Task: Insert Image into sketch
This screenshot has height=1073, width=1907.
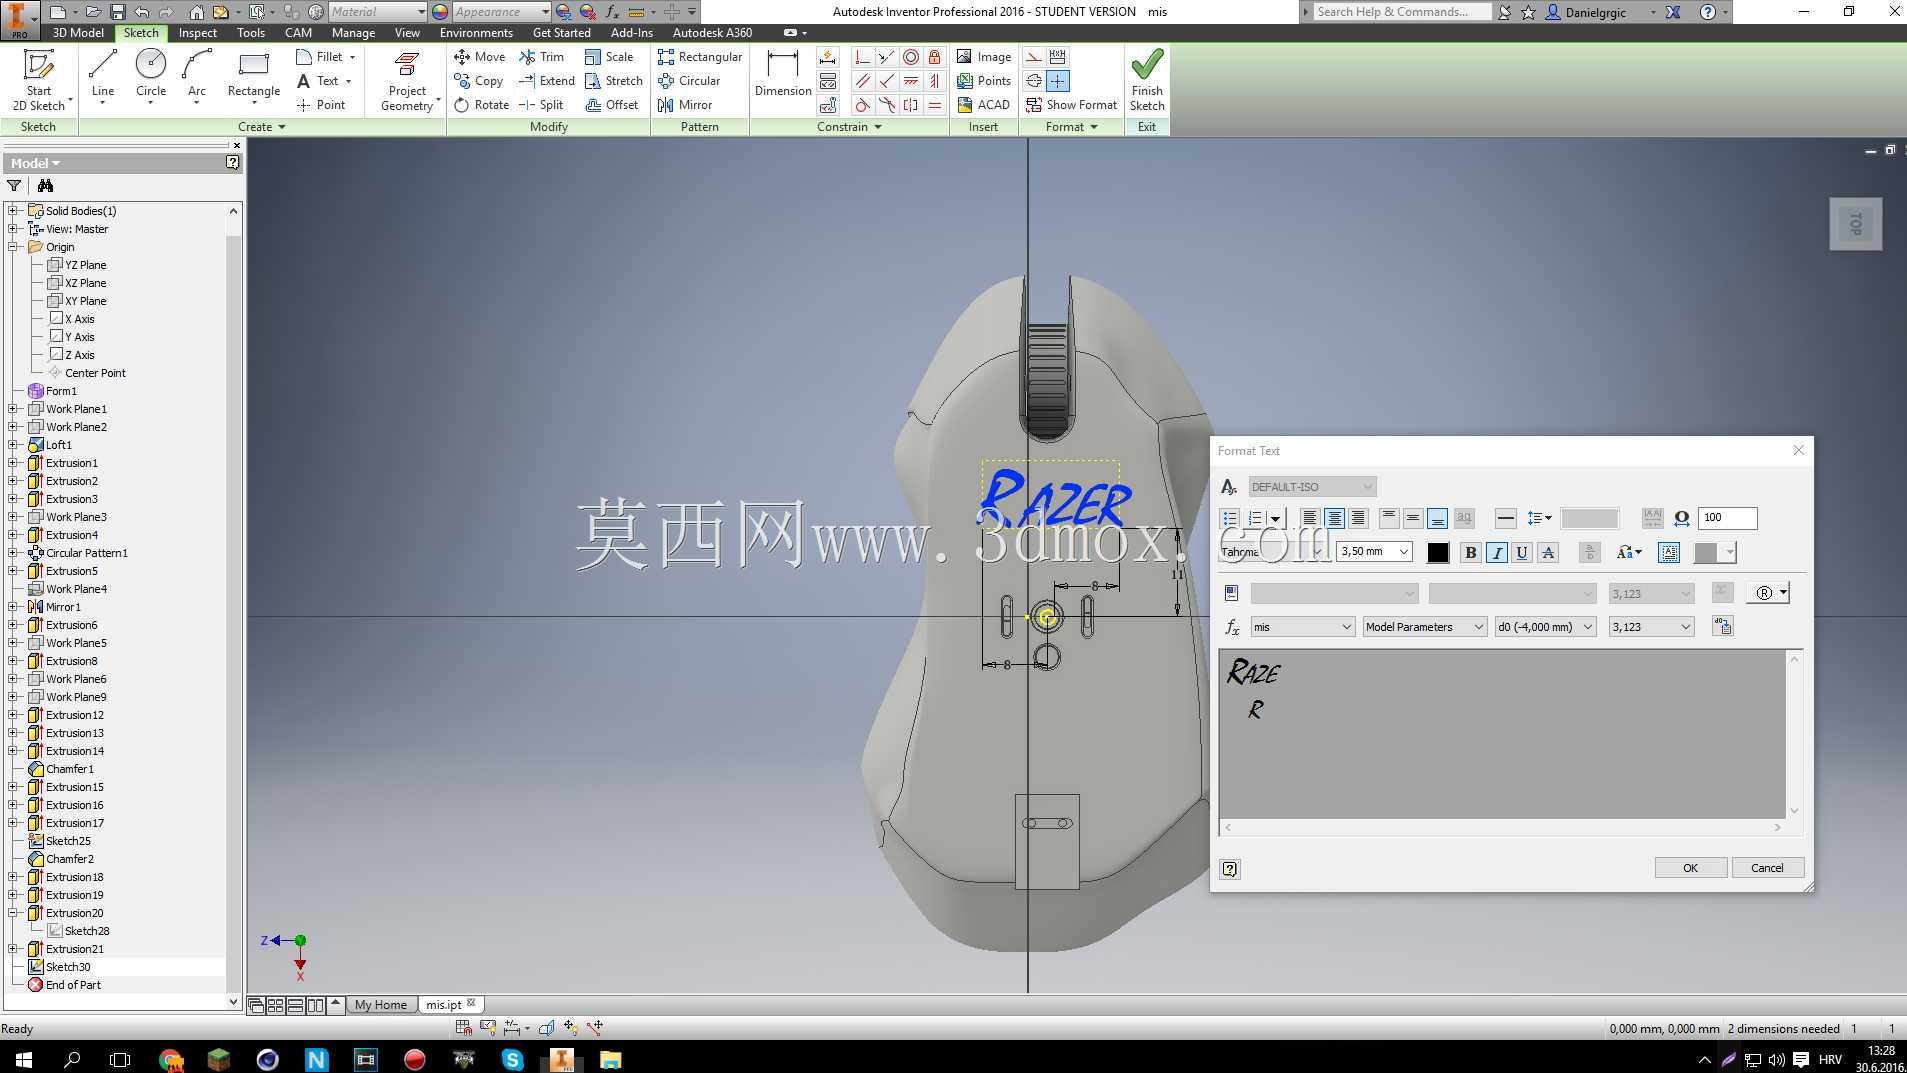Action: (x=984, y=57)
